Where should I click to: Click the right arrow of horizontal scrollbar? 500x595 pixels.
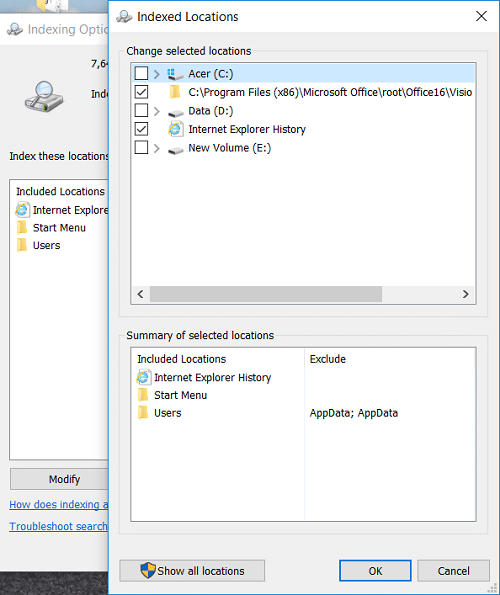coord(465,294)
